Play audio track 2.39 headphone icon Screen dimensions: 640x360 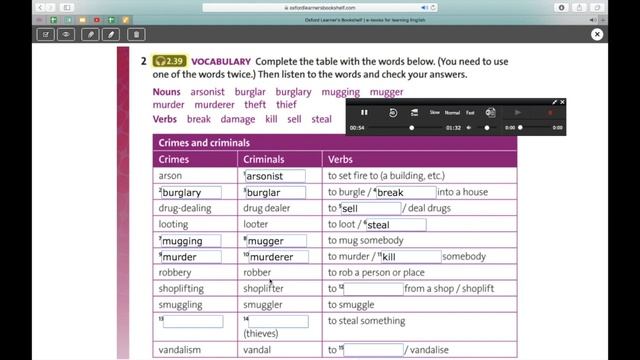pos(169,61)
